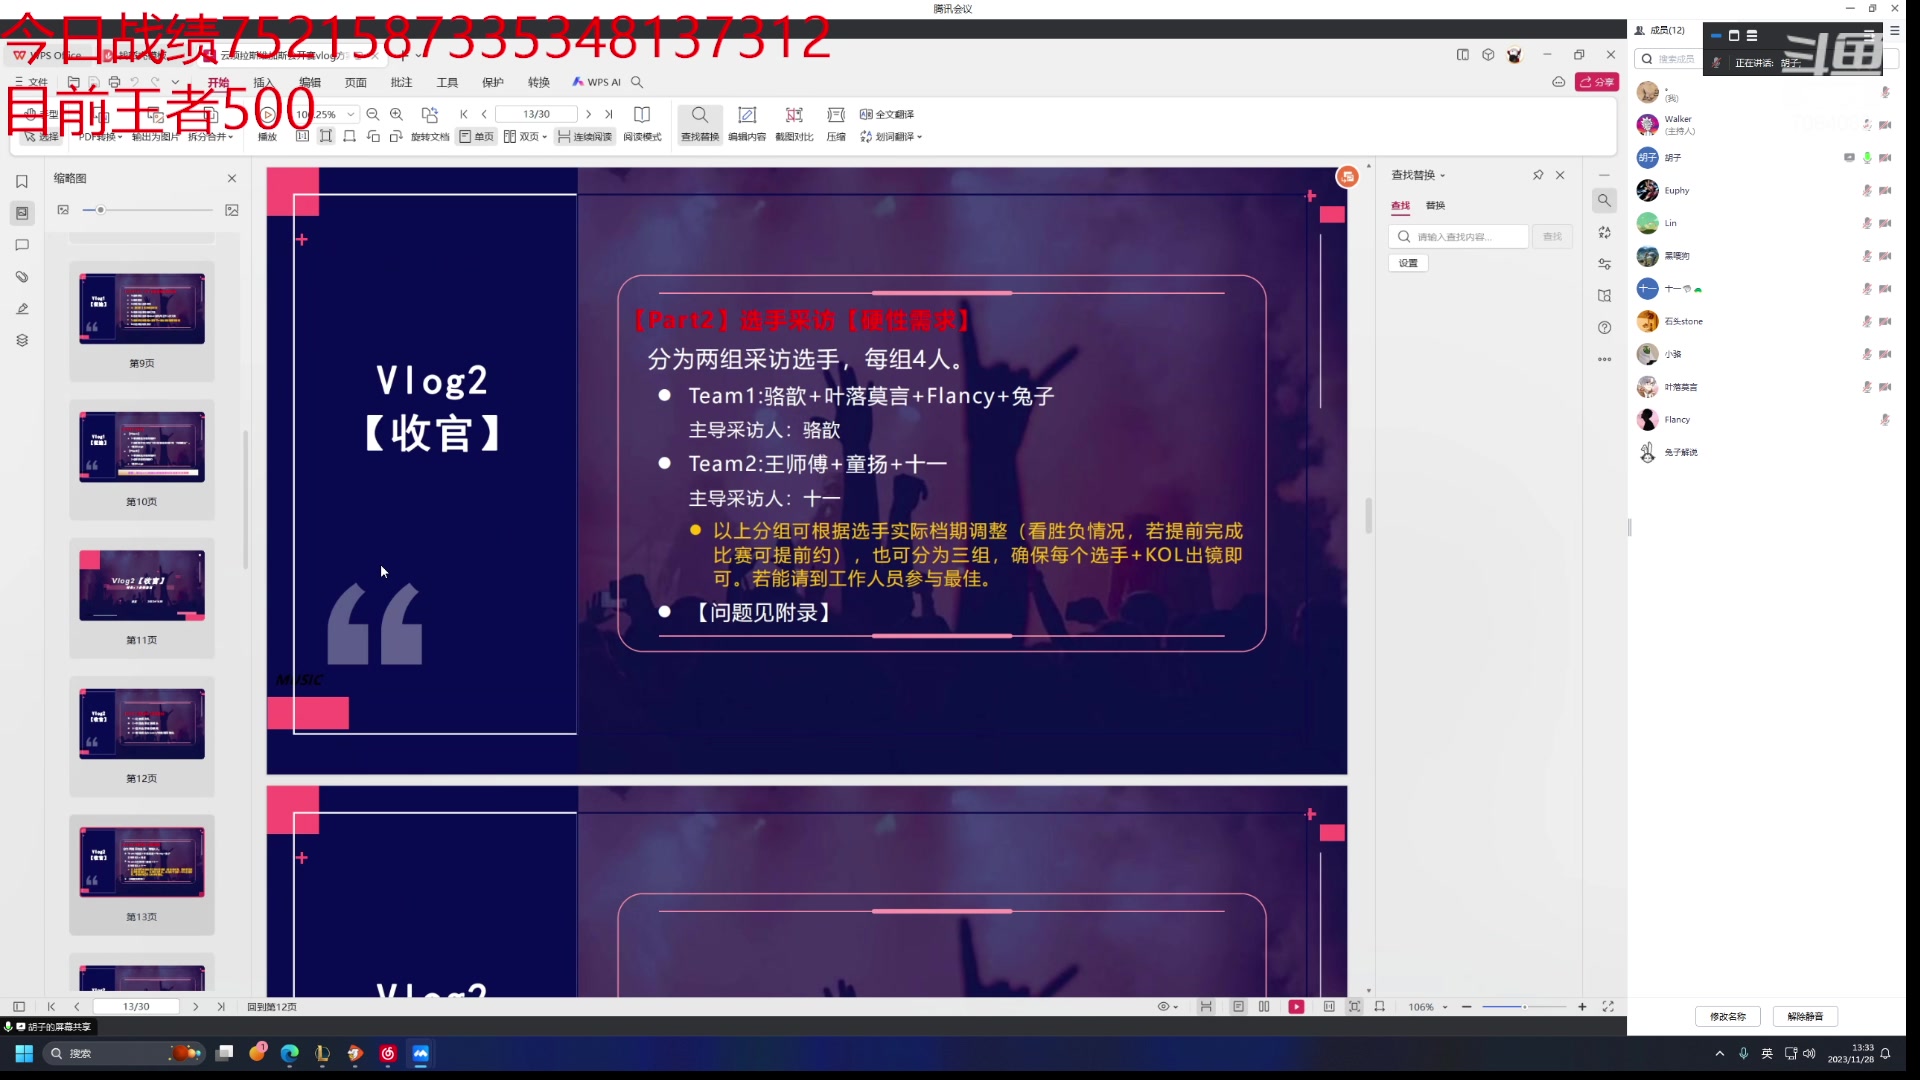Open the bookmark panel in left sidebar
The image size is (1920, 1080).
[22, 181]
